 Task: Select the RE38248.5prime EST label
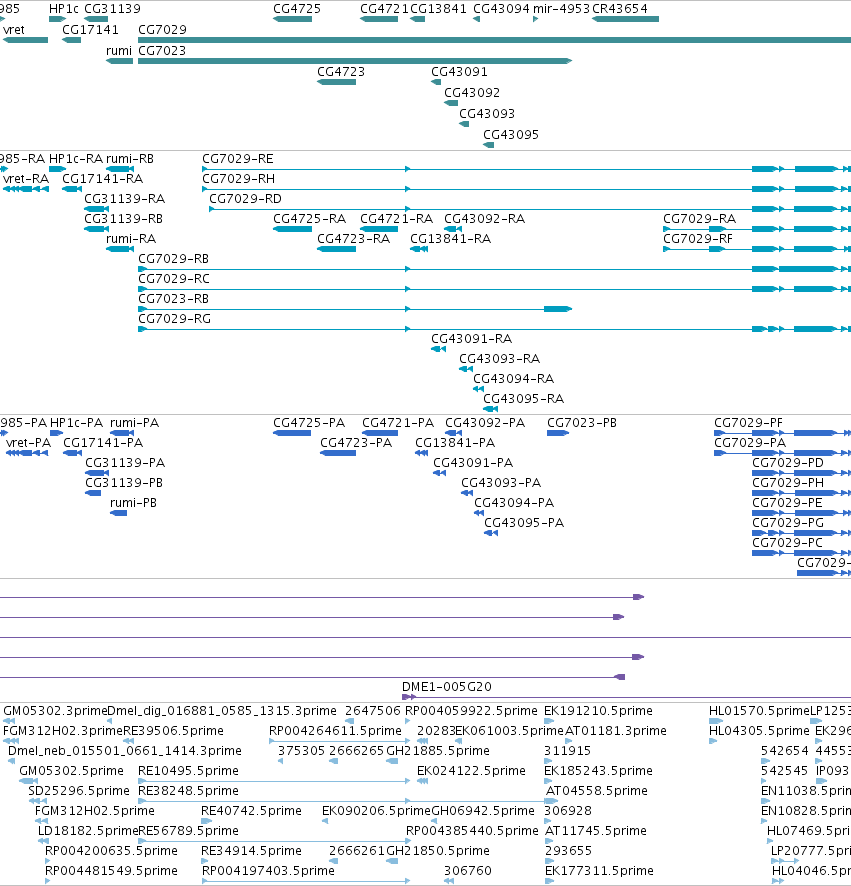(x=188, y=791)
